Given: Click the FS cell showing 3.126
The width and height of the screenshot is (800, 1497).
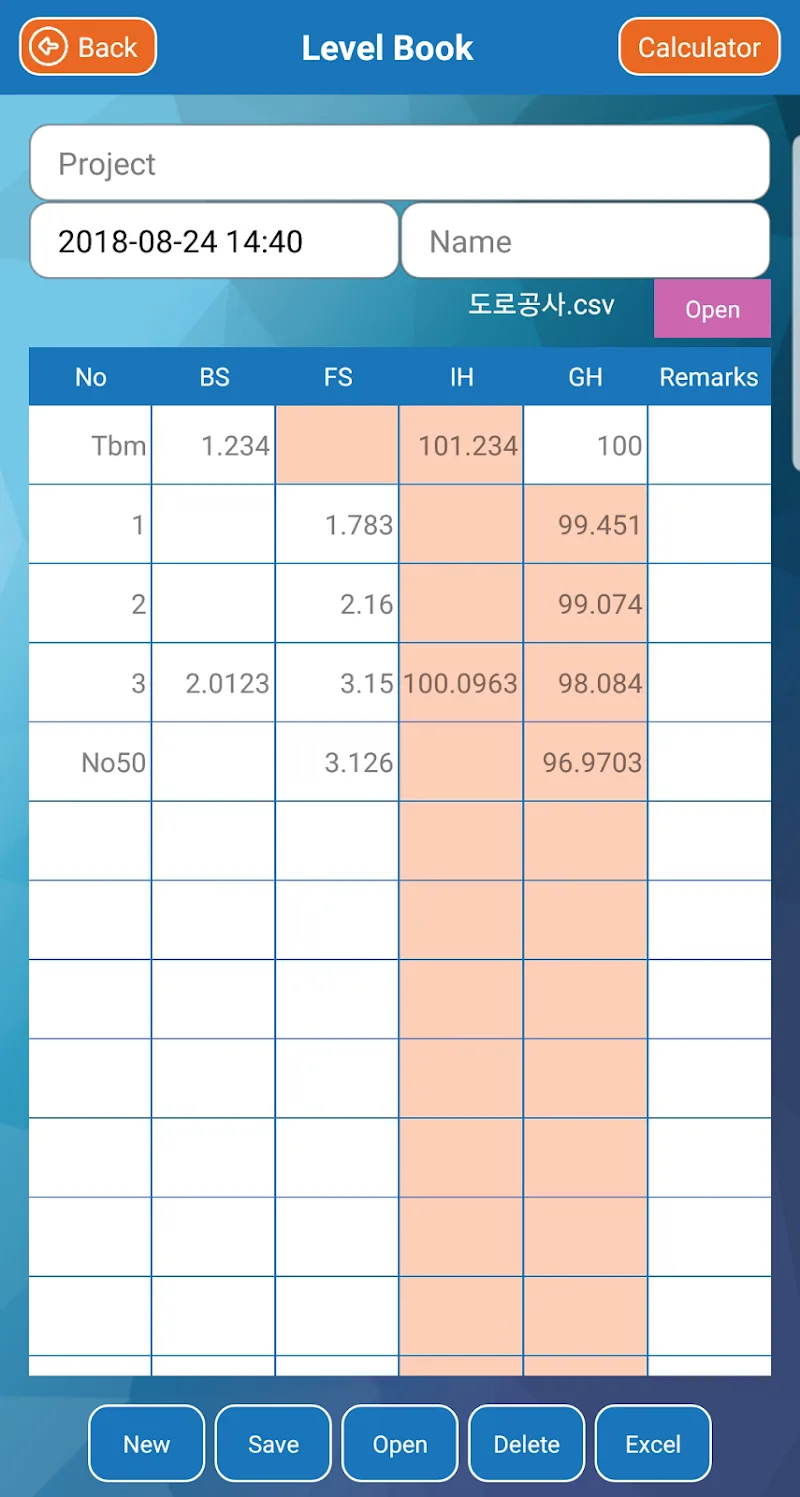Looking at the screenshot, I should coord(338,762).
